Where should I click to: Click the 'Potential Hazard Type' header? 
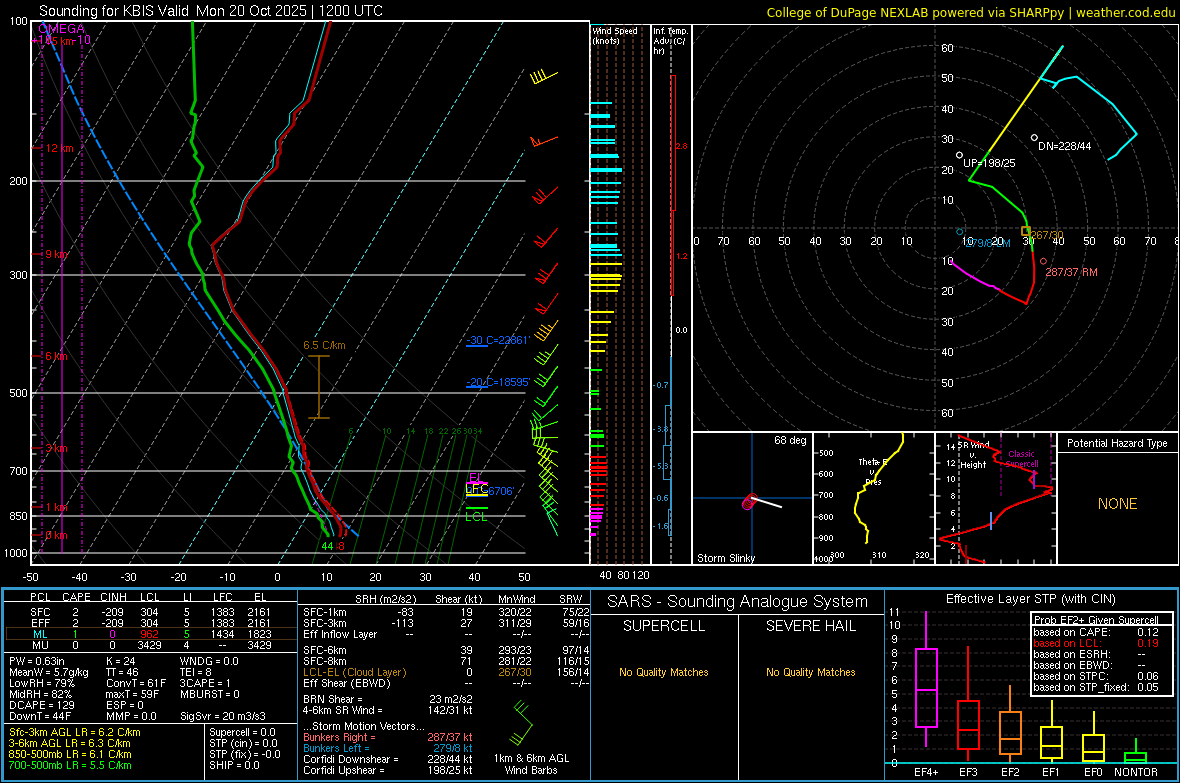click(x=1117, y=443)
